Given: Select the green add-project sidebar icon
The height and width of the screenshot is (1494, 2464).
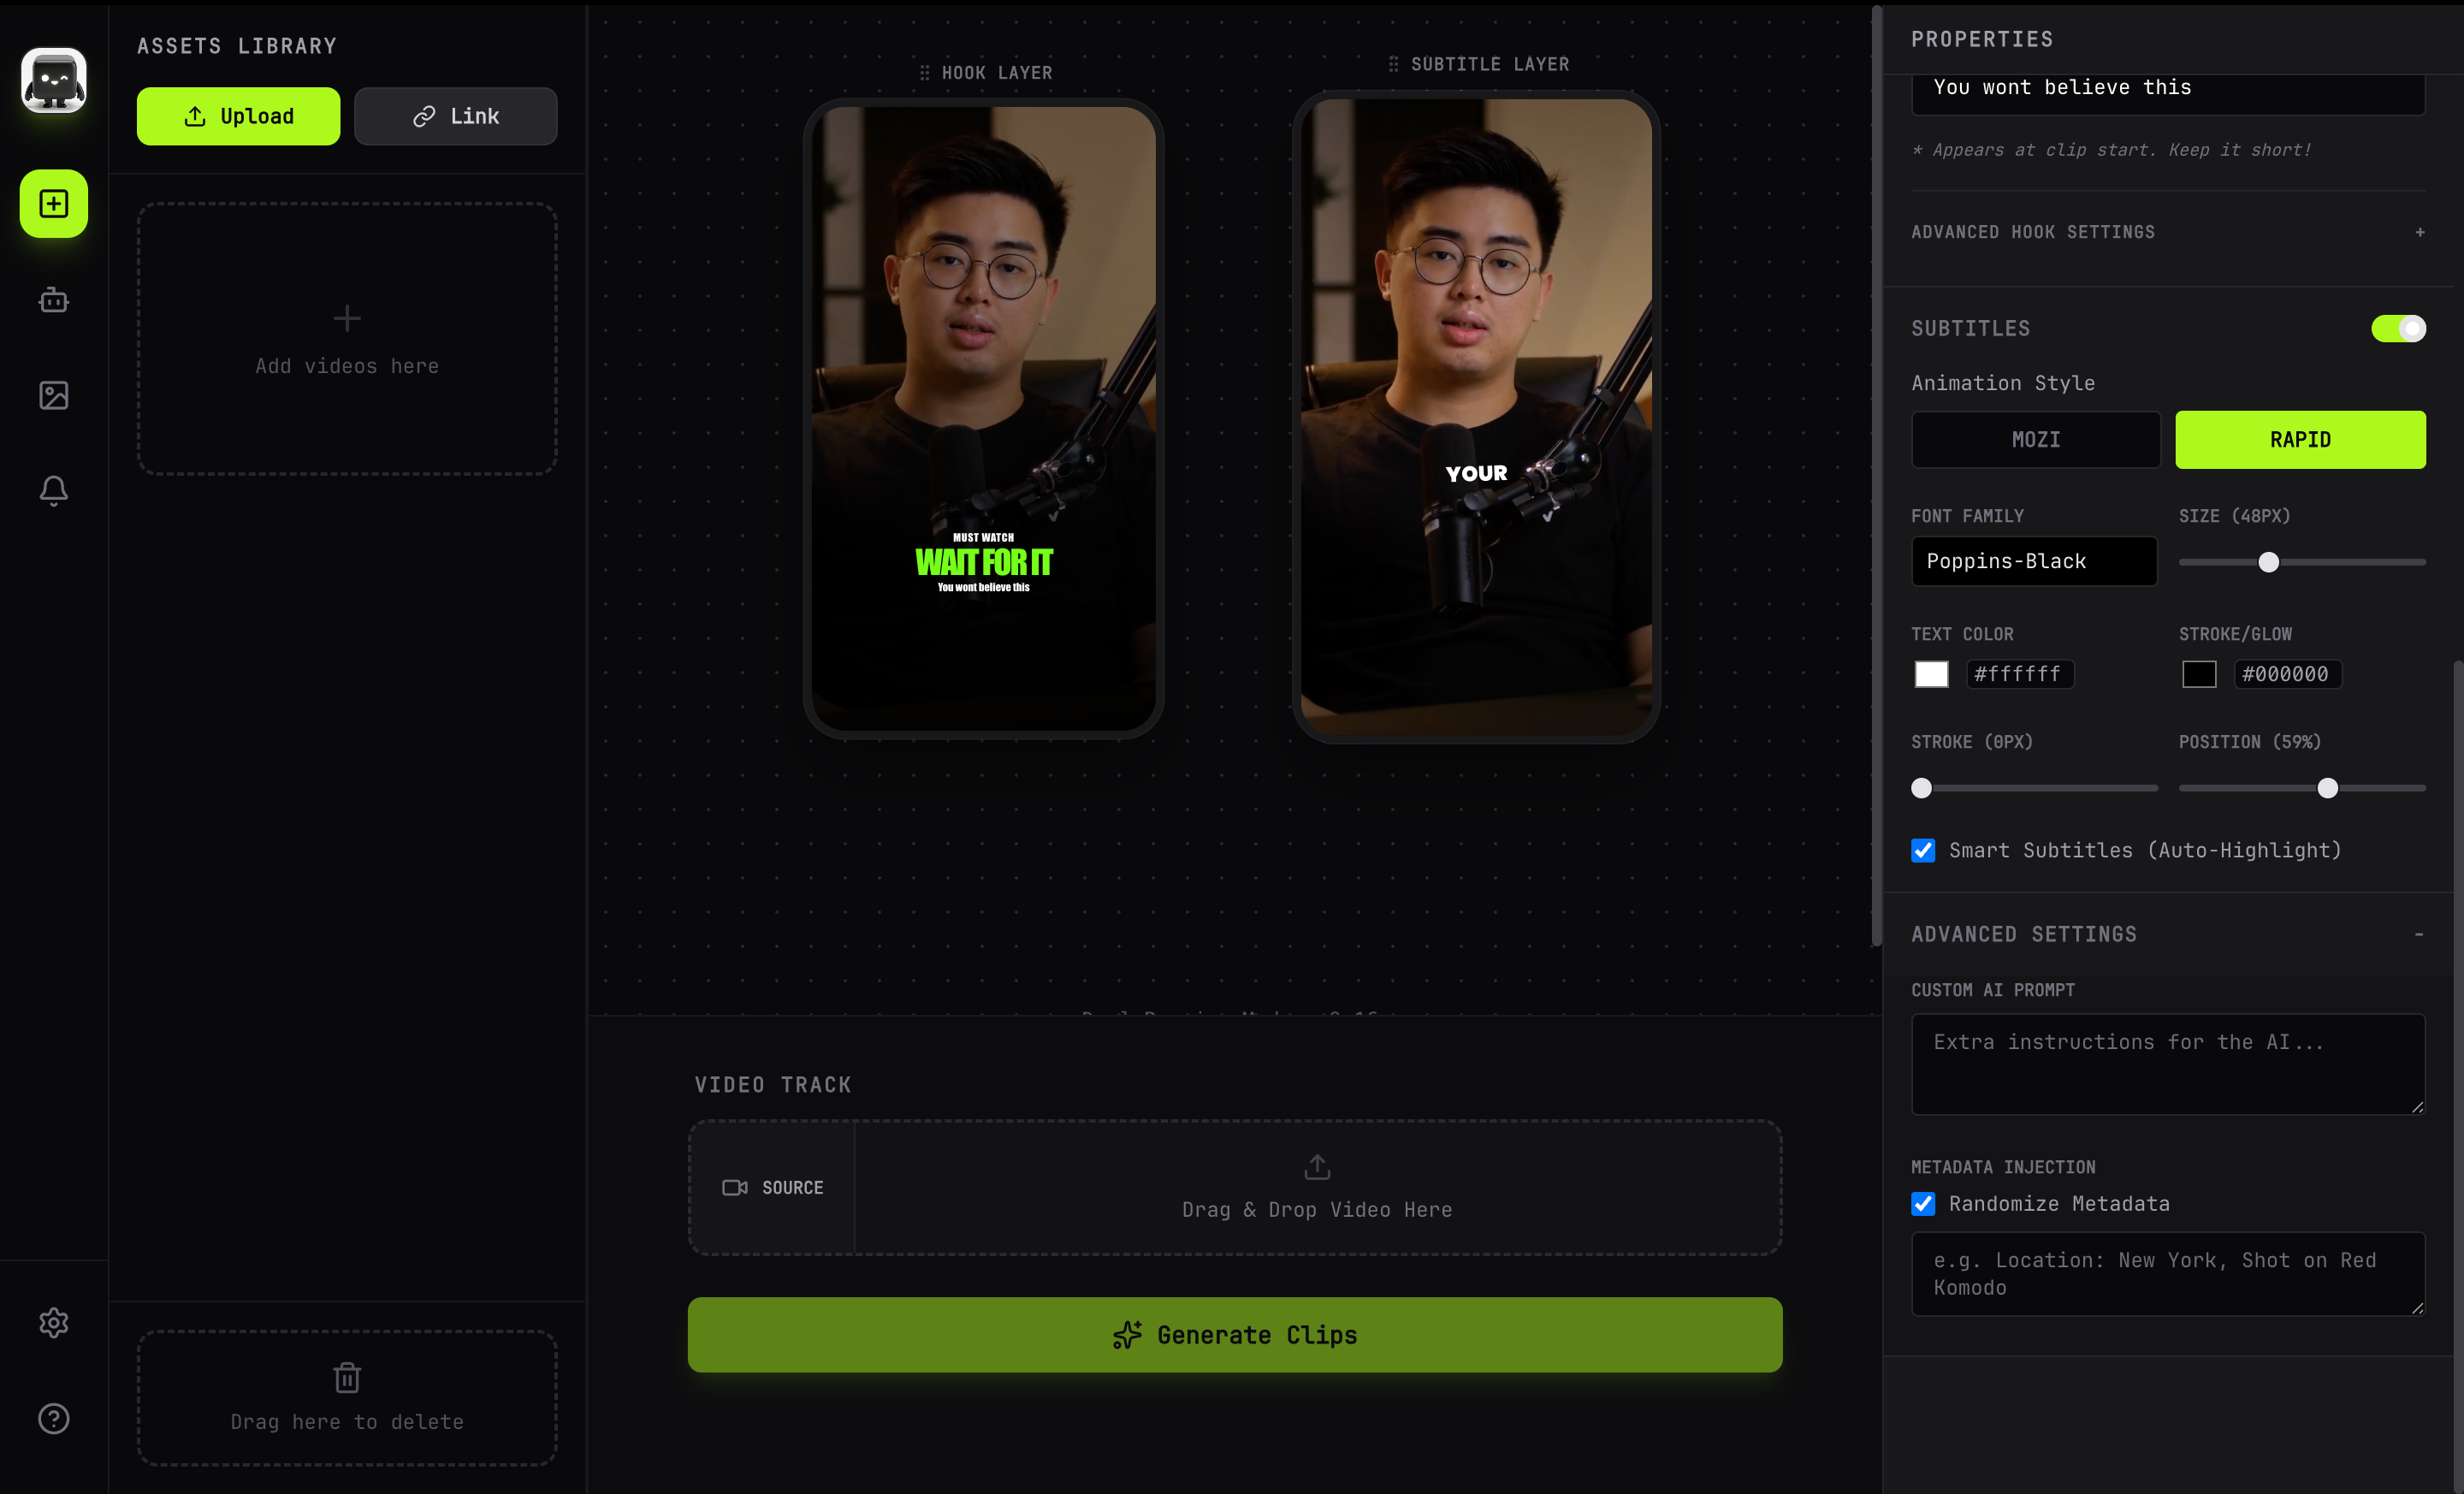Looking at the screenshot, I should (x=54, y=204).
